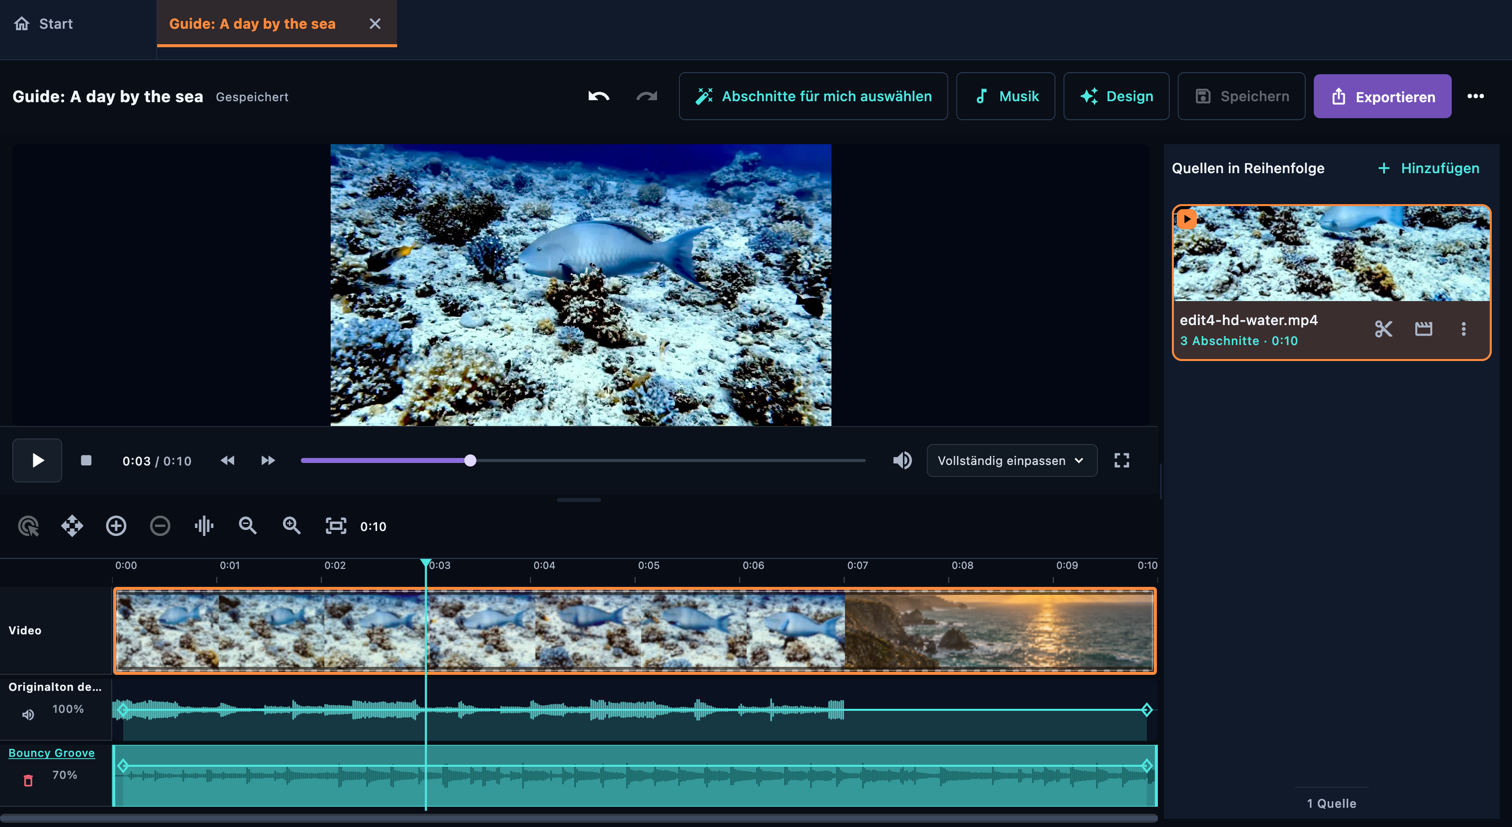Open scene clapper icon on source card
Viewport: 1512px width, 827px height.
[1423, 329]
